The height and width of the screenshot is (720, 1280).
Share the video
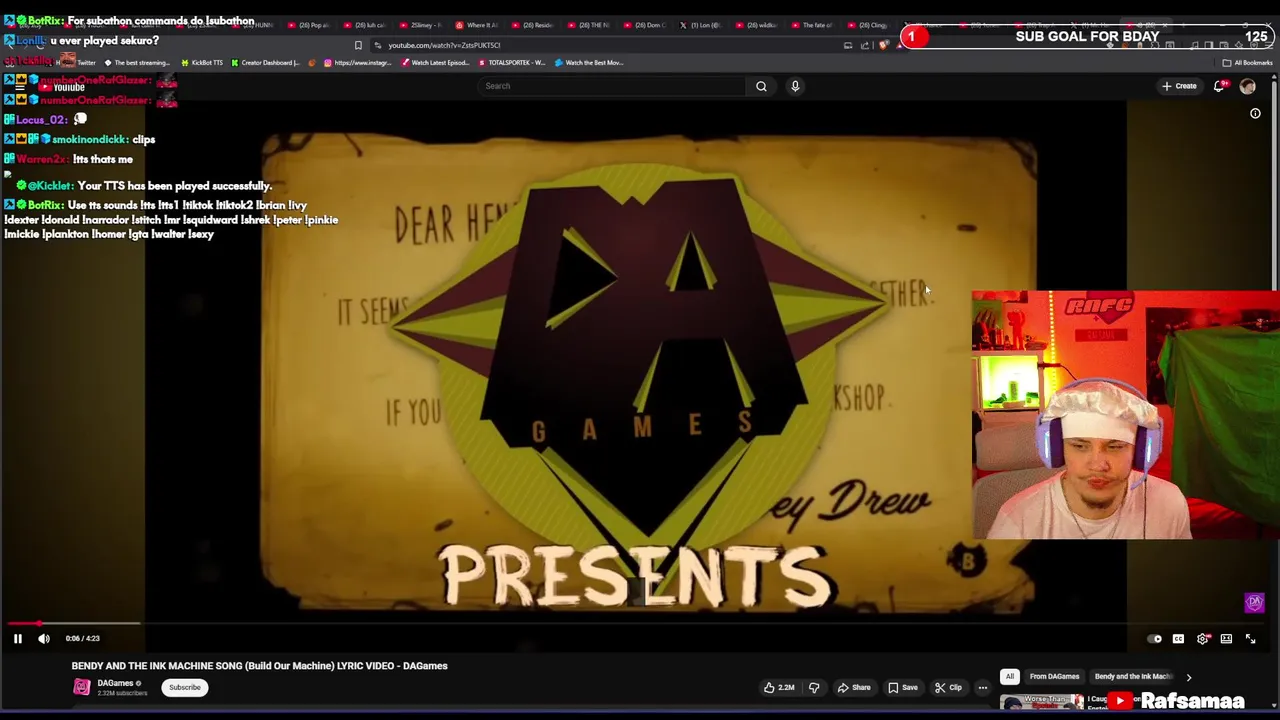point(854,687)
